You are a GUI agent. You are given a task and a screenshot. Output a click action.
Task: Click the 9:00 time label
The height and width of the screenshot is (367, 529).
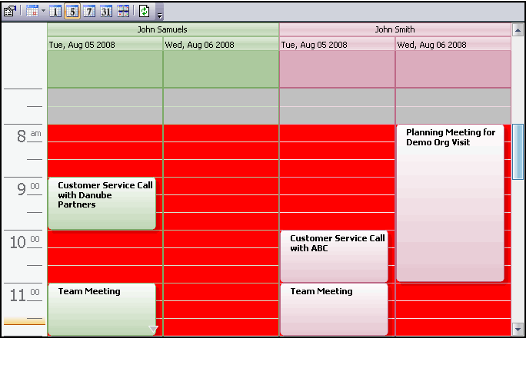(x=28, y=189)
